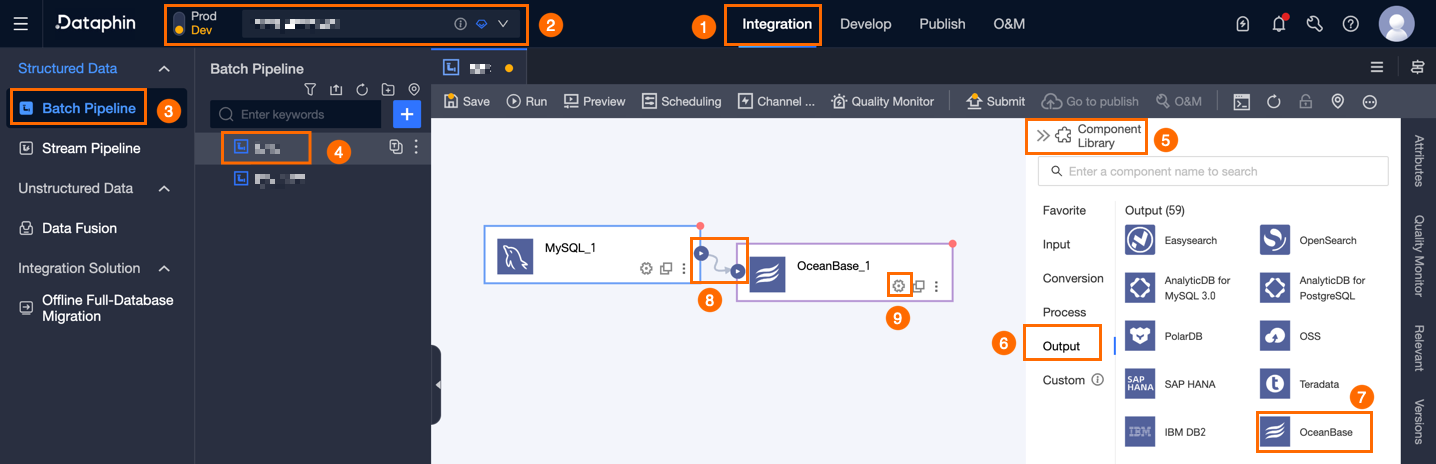This screenshot has height=464, width=1436.
Task: Click the toolbar location pin icon
Action: pyautogui.click(x=1337, y=101)
